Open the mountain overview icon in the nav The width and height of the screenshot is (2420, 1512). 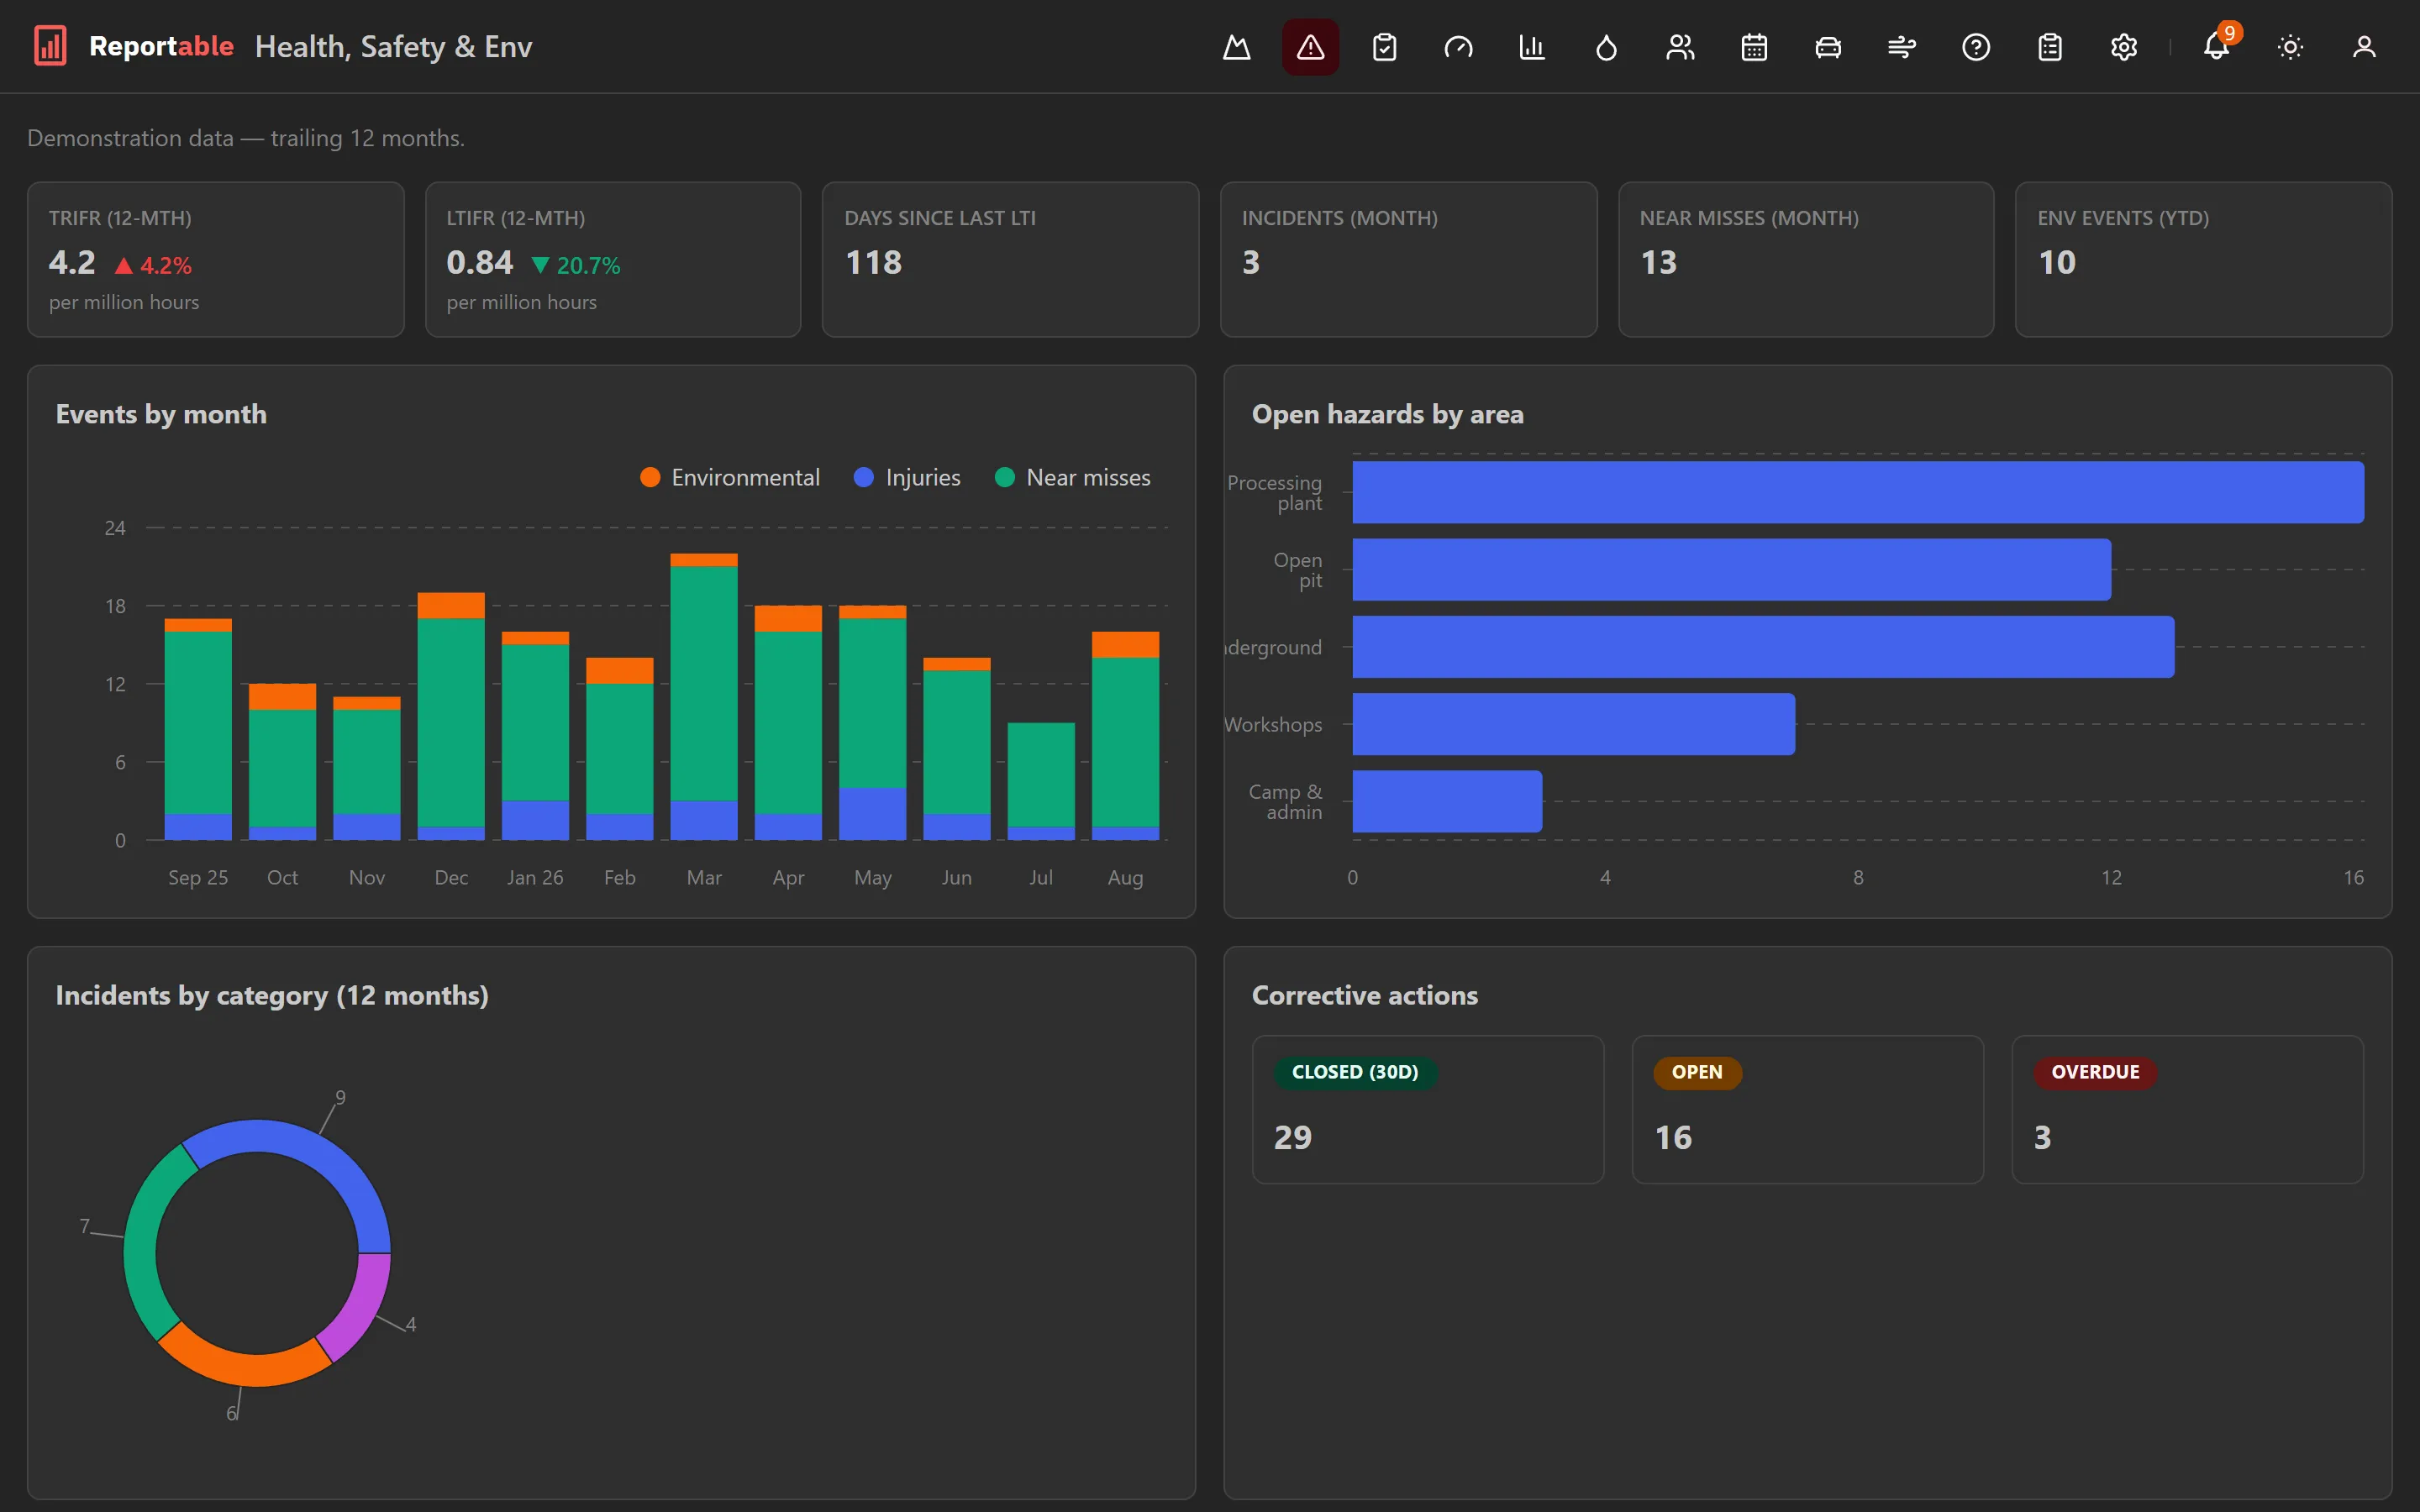click(1237, 47)
